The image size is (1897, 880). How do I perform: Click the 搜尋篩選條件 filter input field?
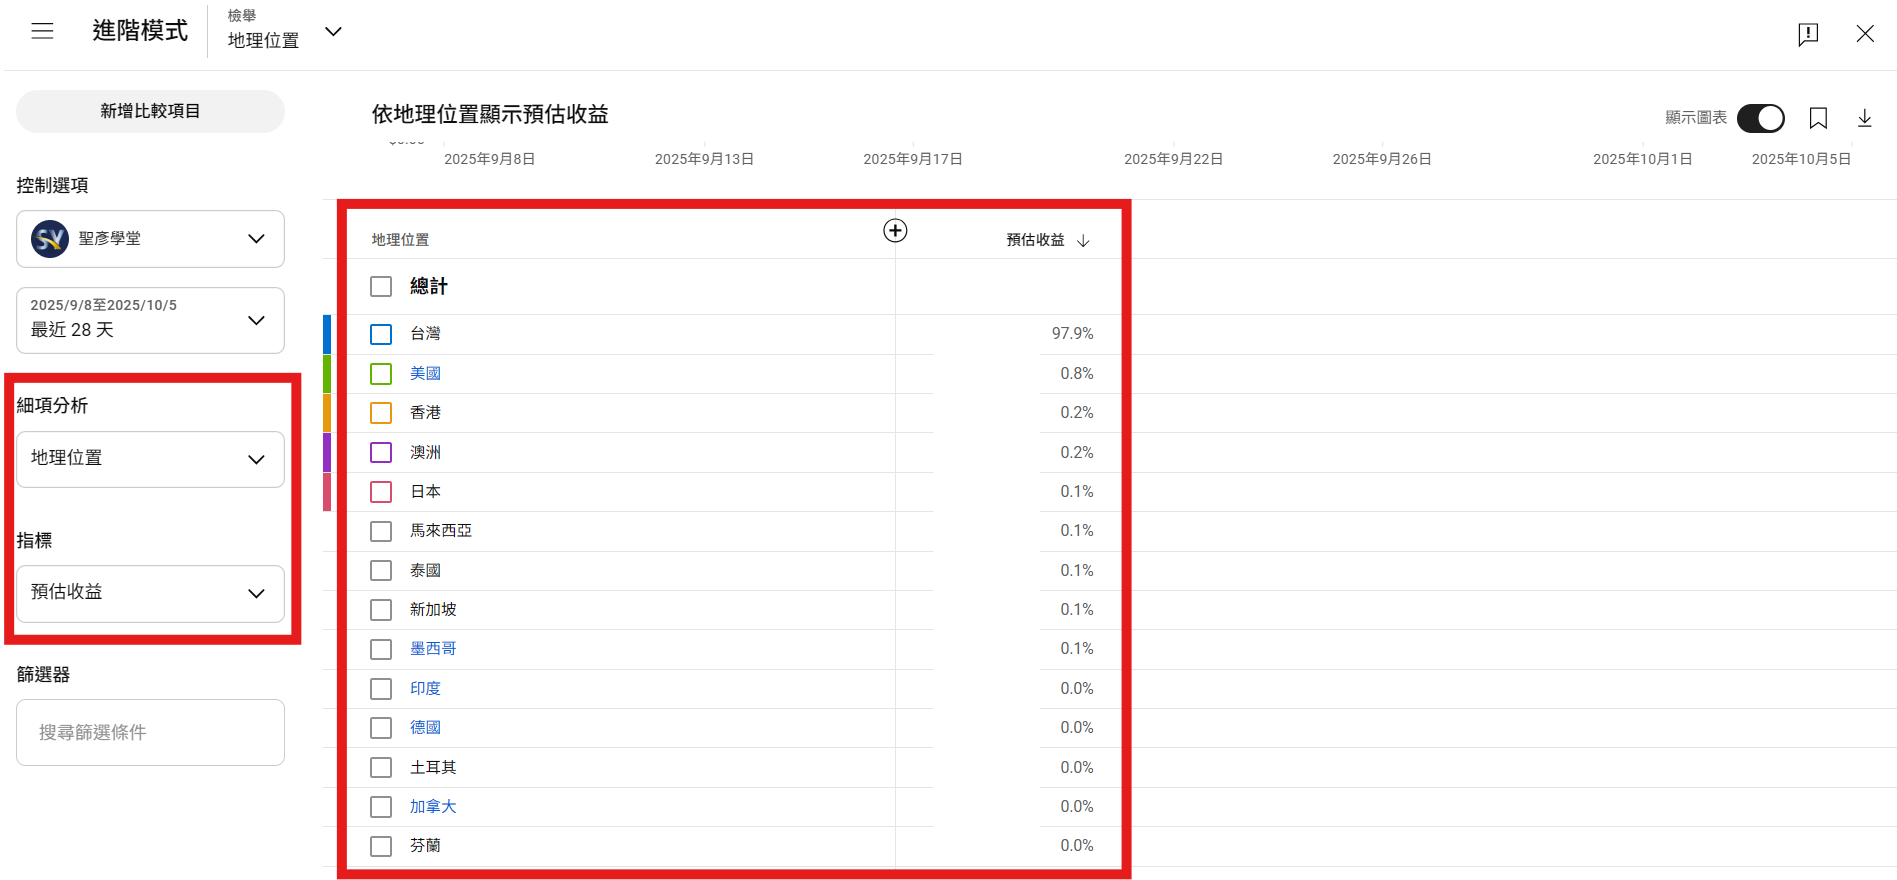150,732
